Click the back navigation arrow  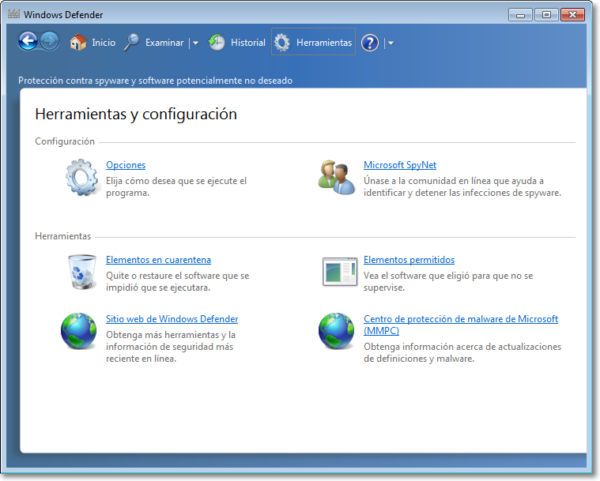click(28, 42)
